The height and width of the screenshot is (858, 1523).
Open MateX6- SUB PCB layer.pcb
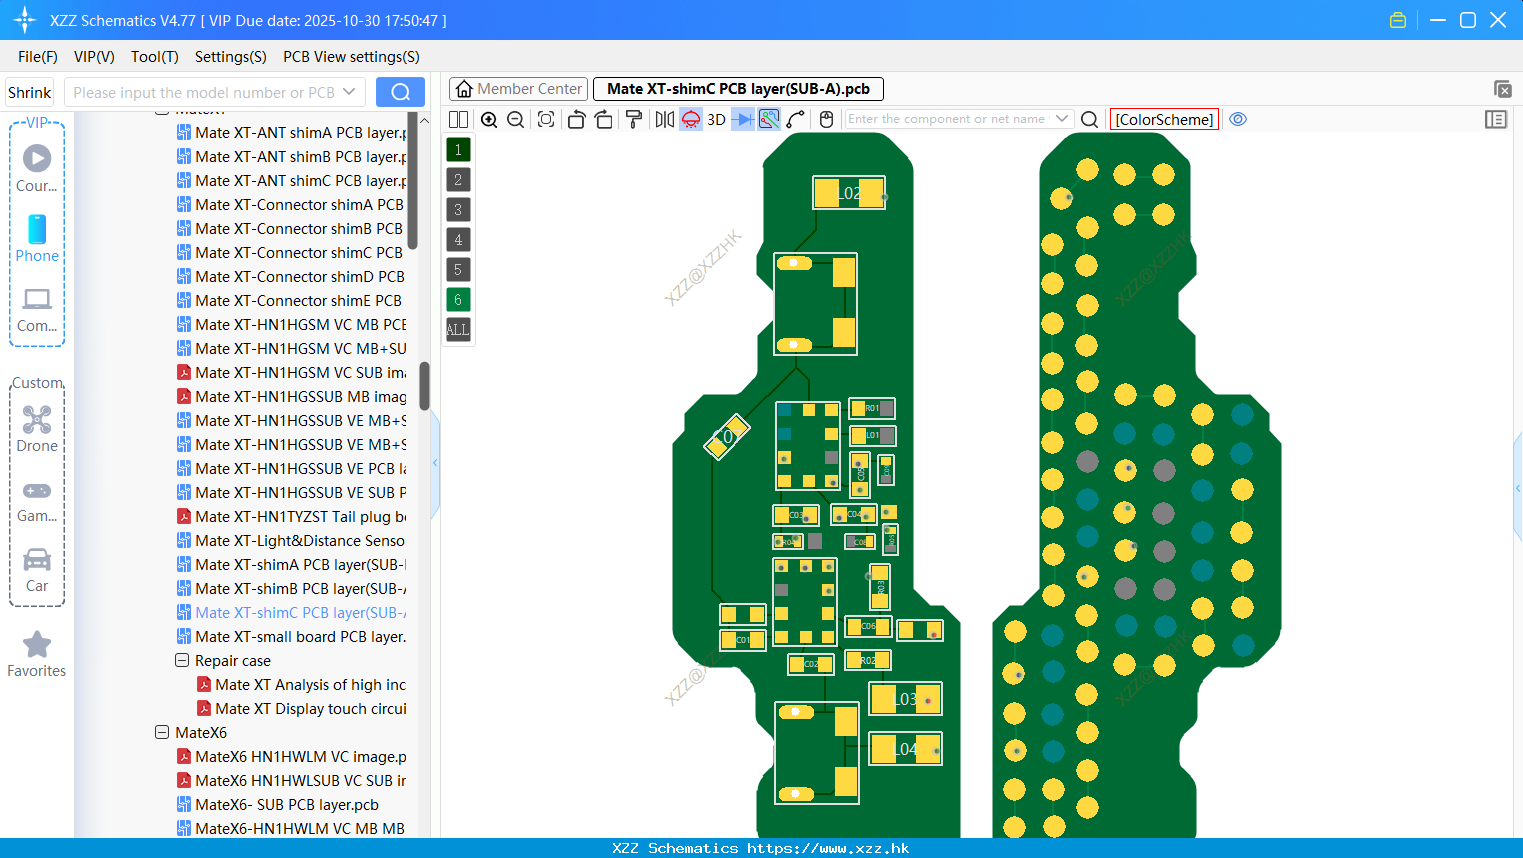click(x=278, y=804)
